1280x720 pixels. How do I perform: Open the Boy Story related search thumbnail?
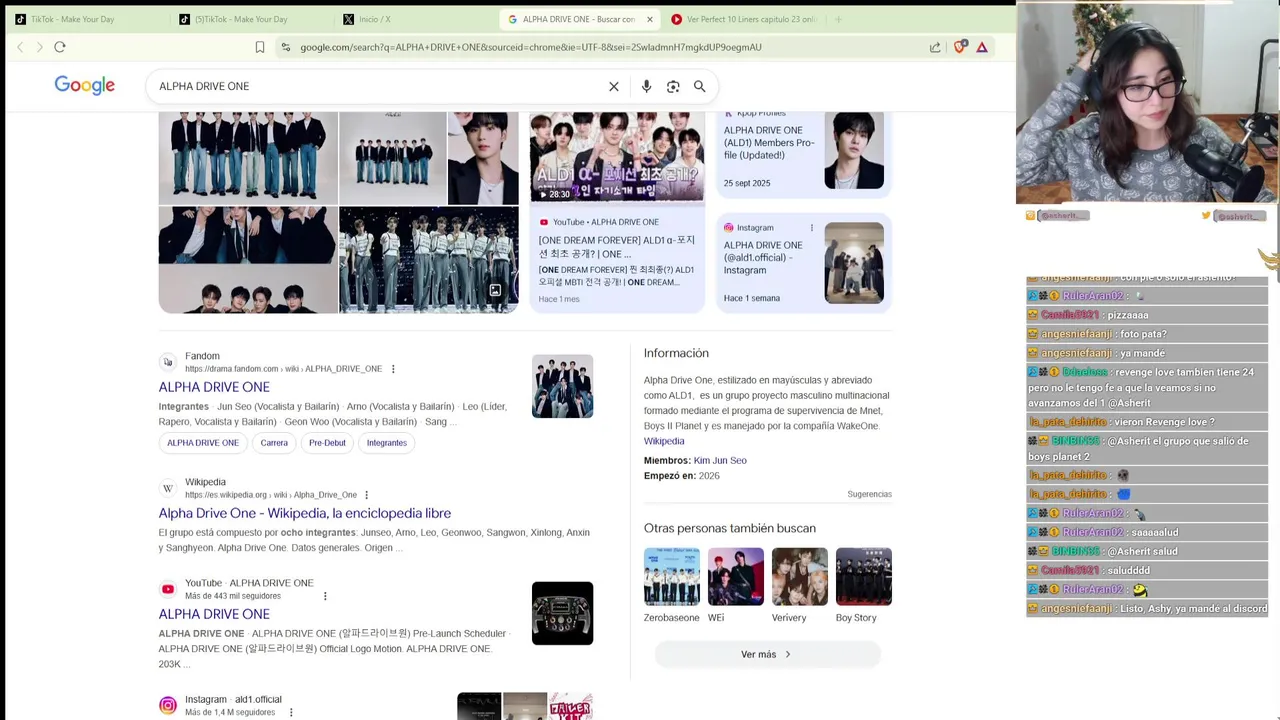864,576
